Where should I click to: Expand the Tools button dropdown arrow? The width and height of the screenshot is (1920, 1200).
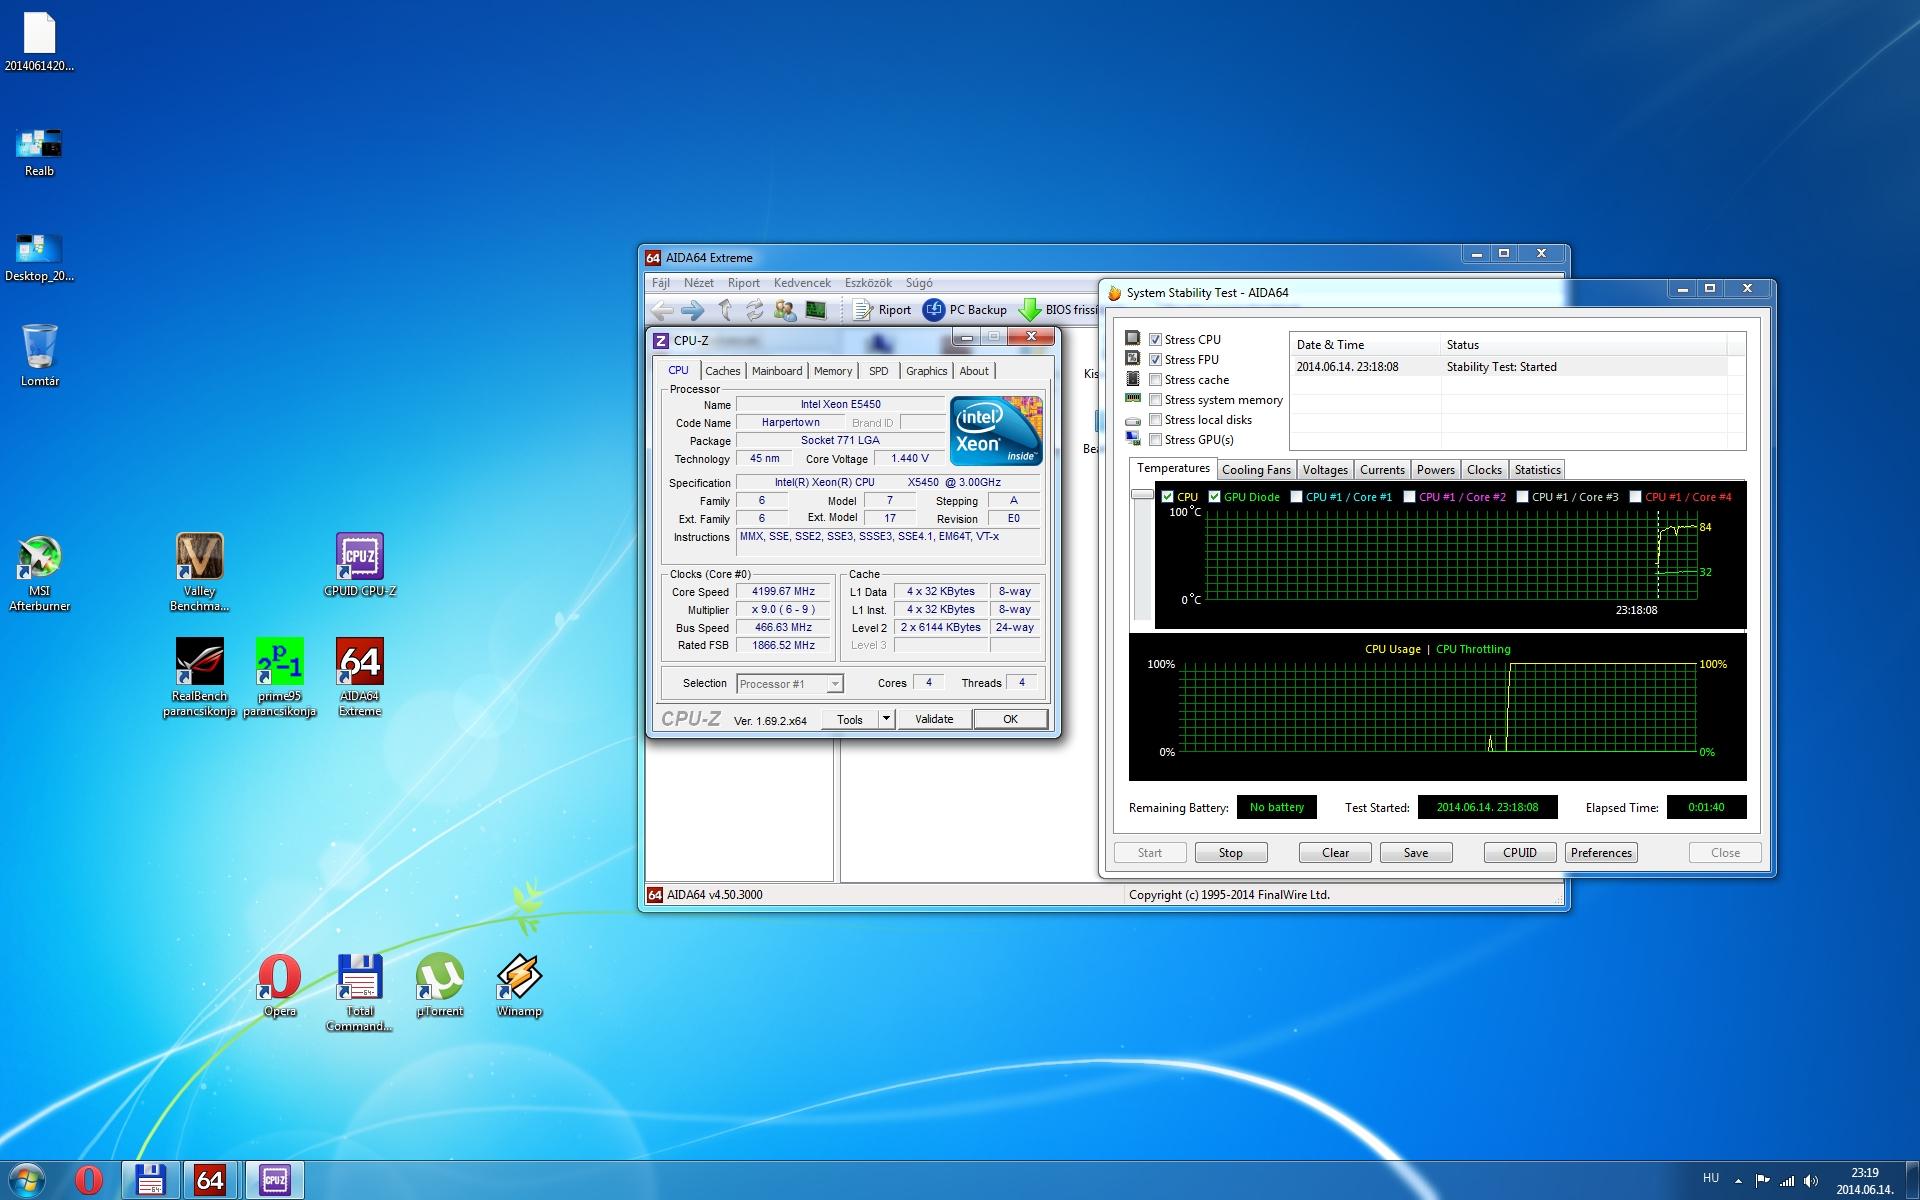(885, 719)
